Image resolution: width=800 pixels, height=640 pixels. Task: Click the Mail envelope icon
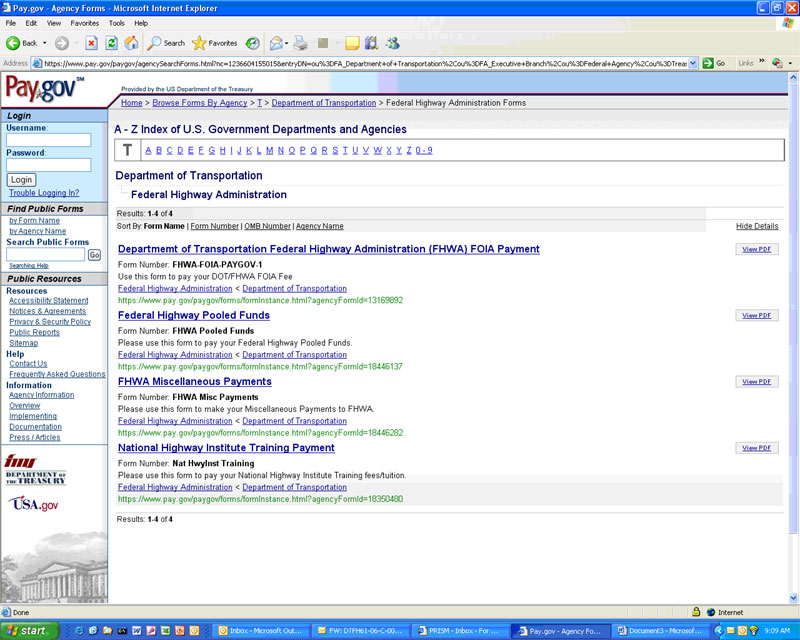click(276, 43)
